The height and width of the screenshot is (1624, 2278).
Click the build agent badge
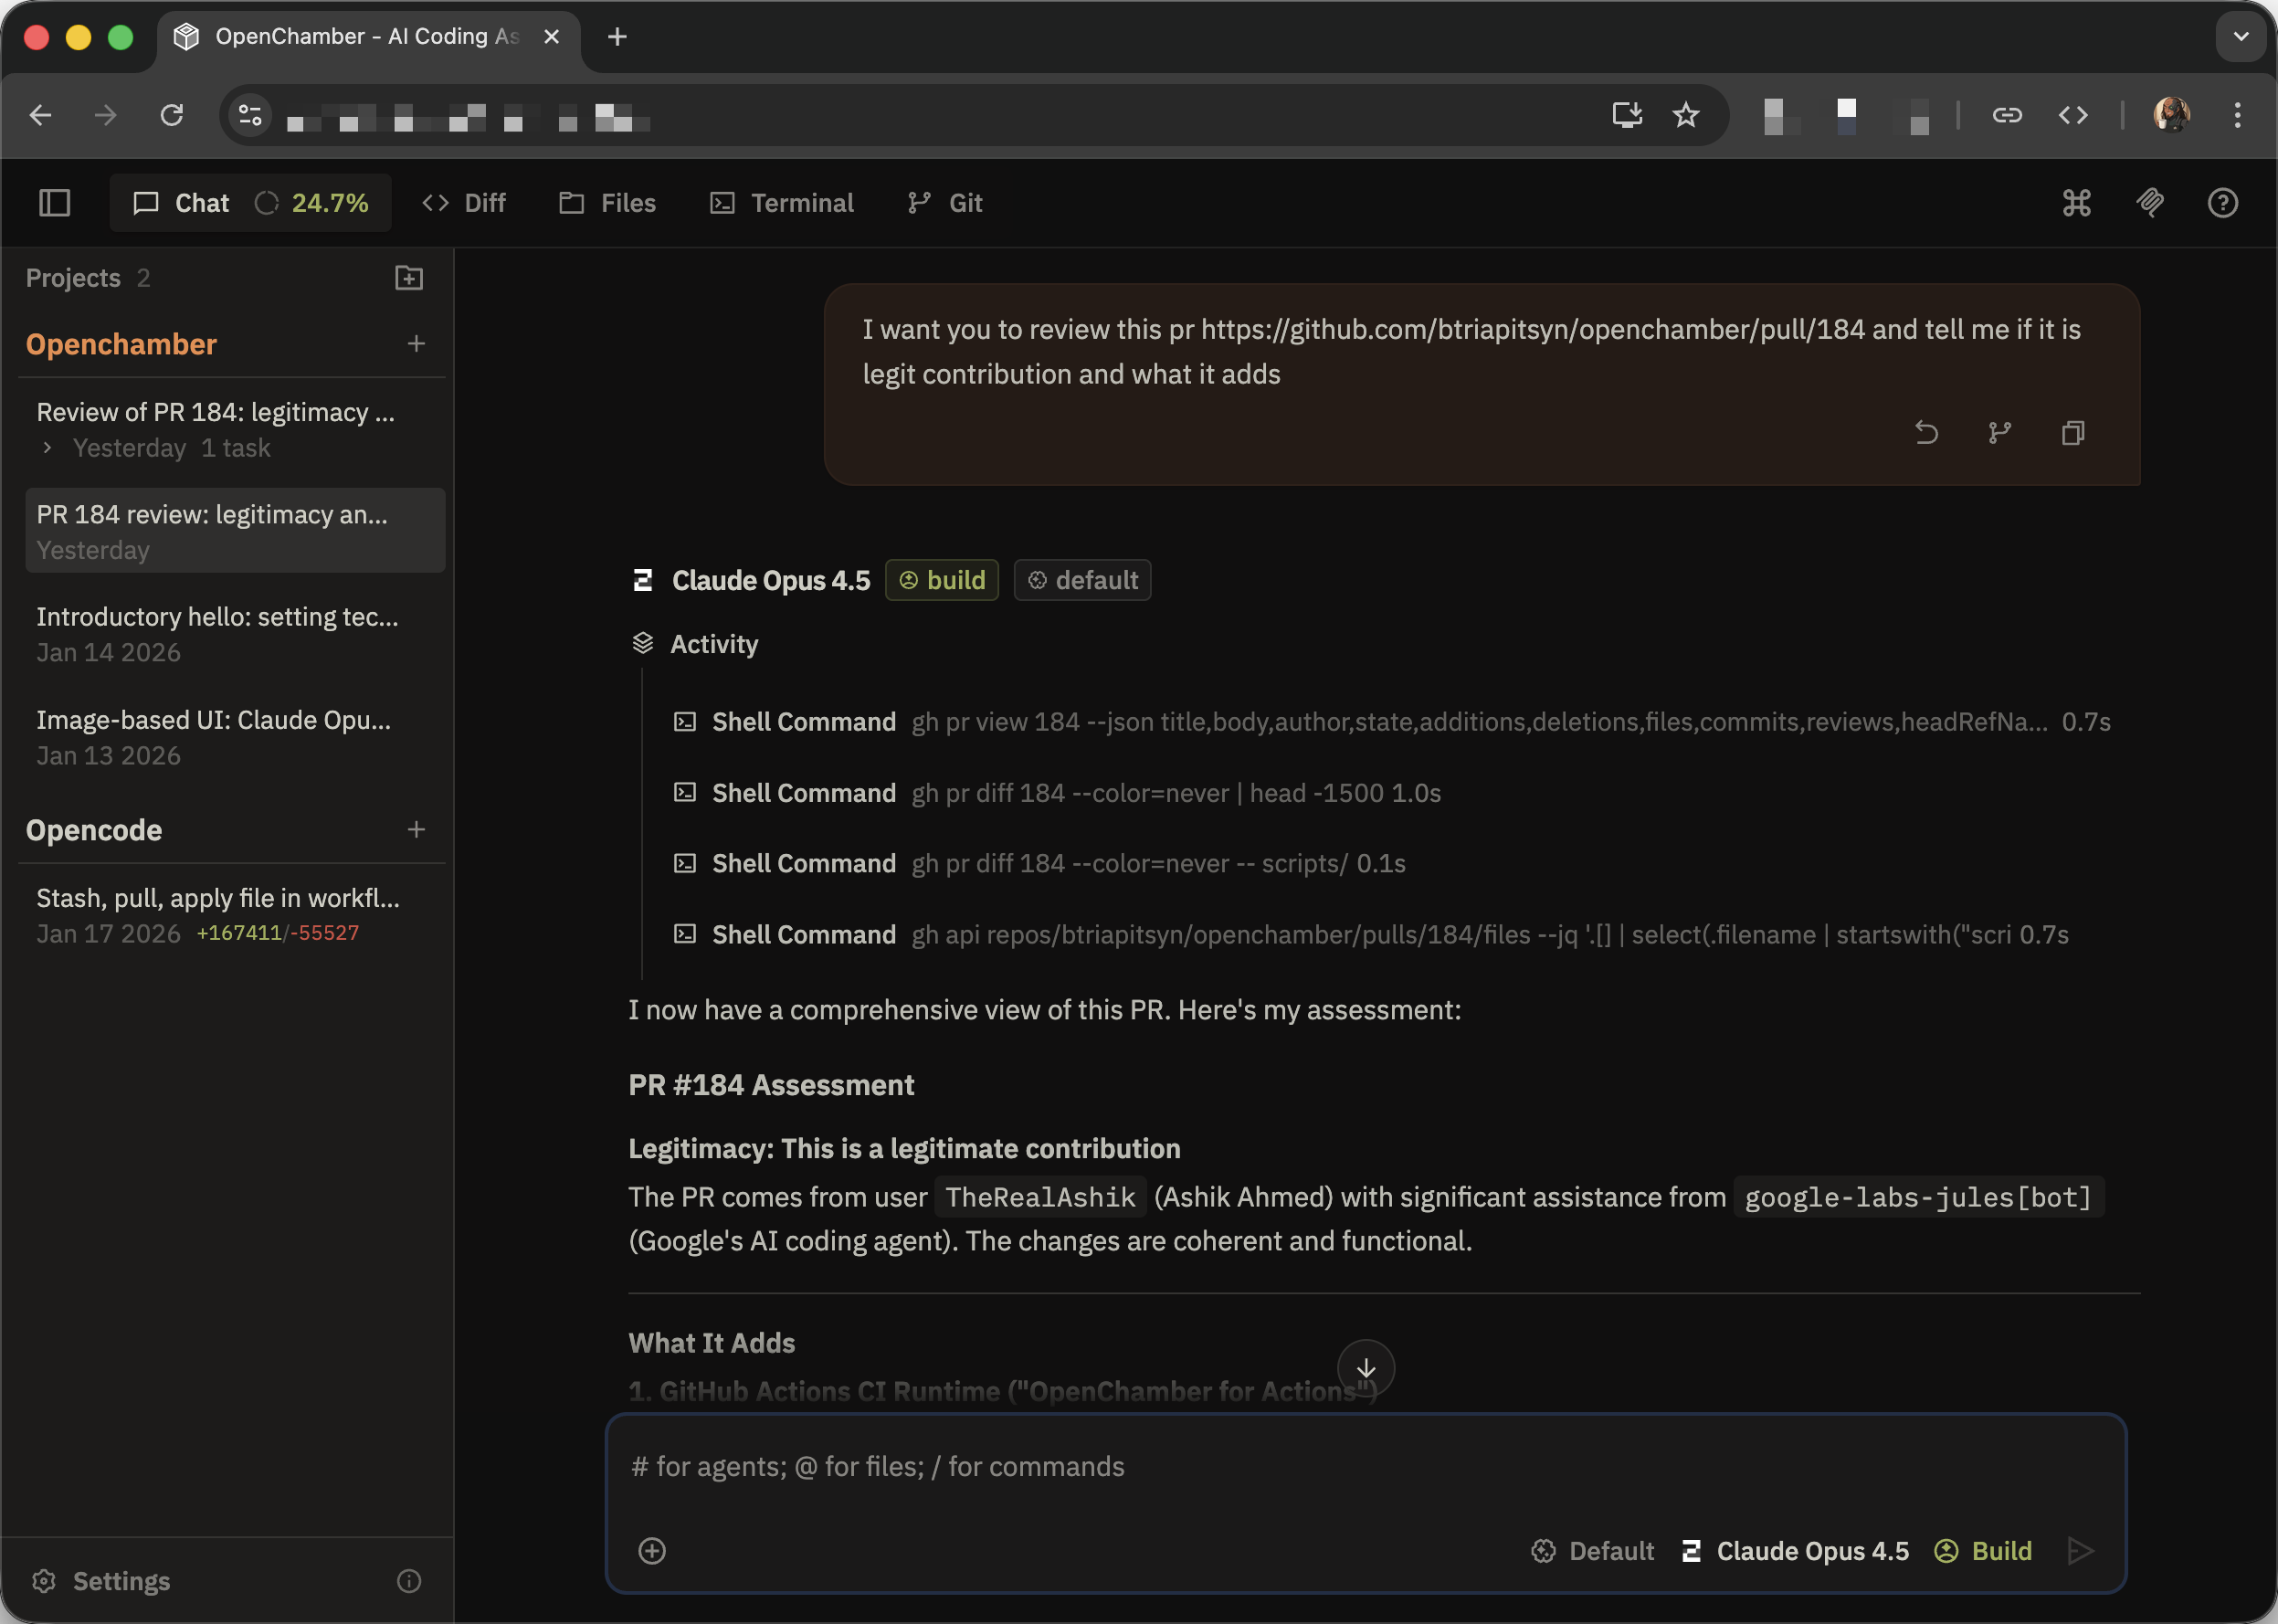pos(941,580)
